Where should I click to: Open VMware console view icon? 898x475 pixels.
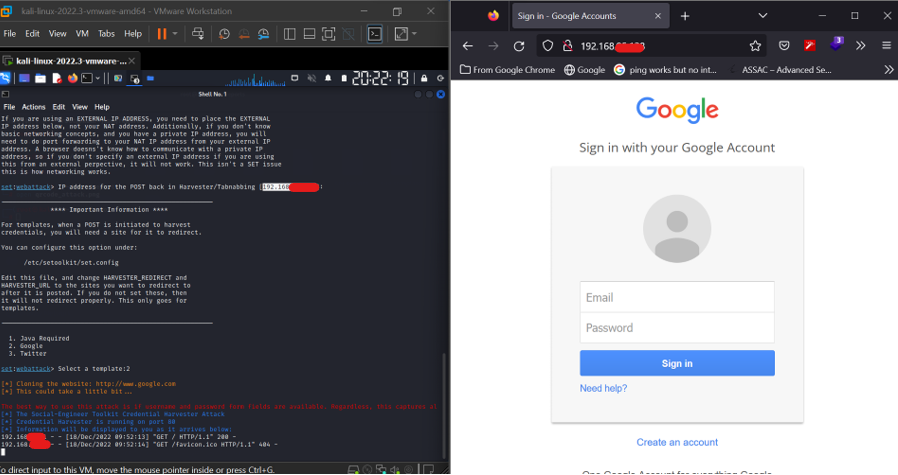click(374, 34)
